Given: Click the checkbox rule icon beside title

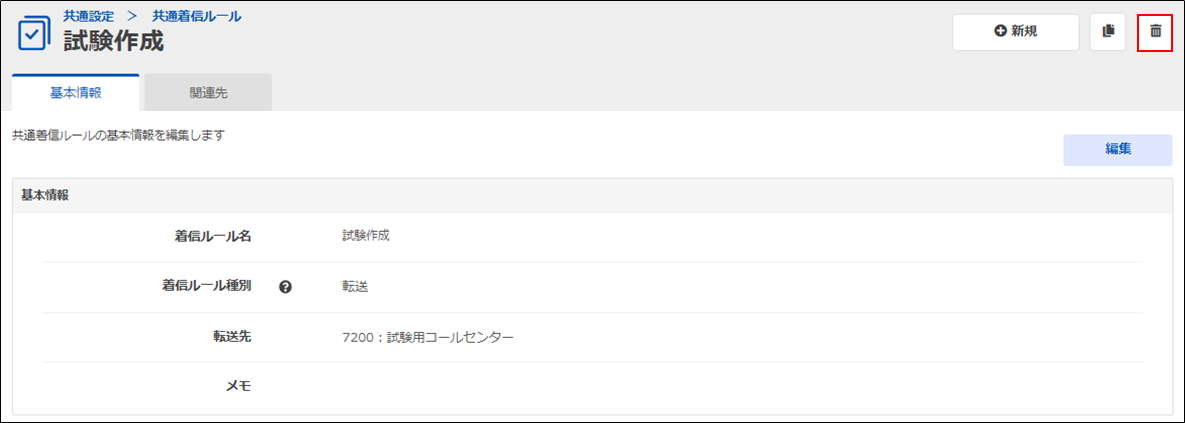Looking at the screenshot, I should click(x=34, y=33).
